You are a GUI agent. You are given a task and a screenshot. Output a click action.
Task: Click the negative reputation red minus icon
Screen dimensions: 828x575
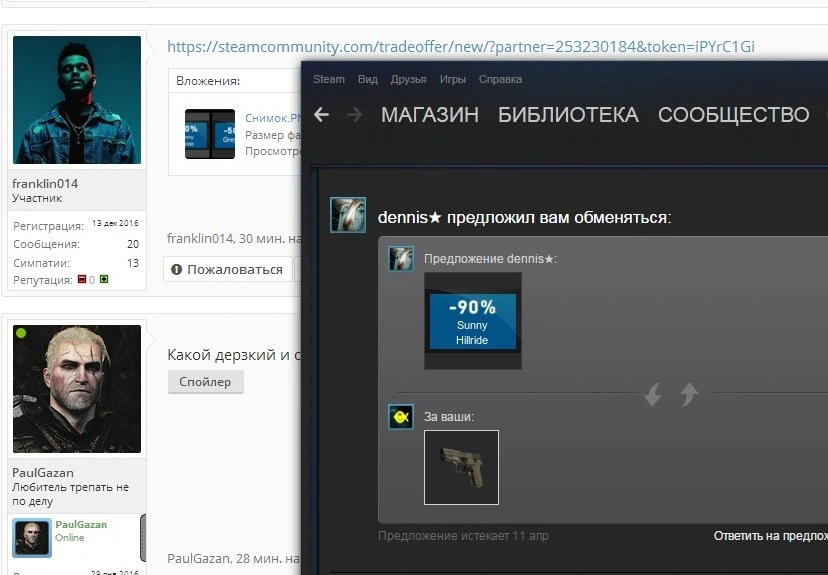coord(82,279)
